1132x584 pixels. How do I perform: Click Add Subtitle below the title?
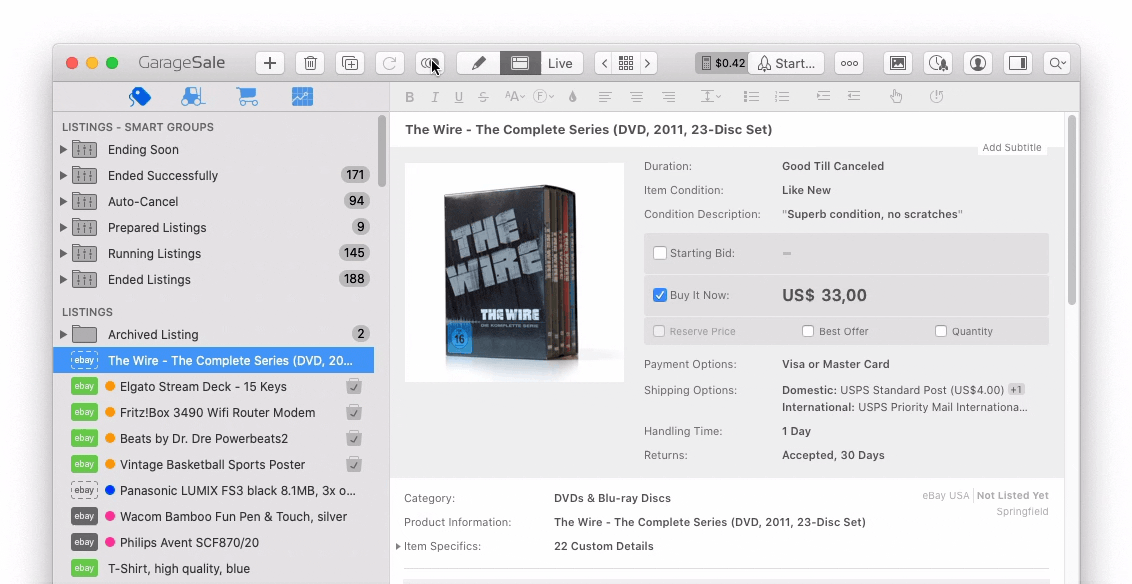point(1011,147)
